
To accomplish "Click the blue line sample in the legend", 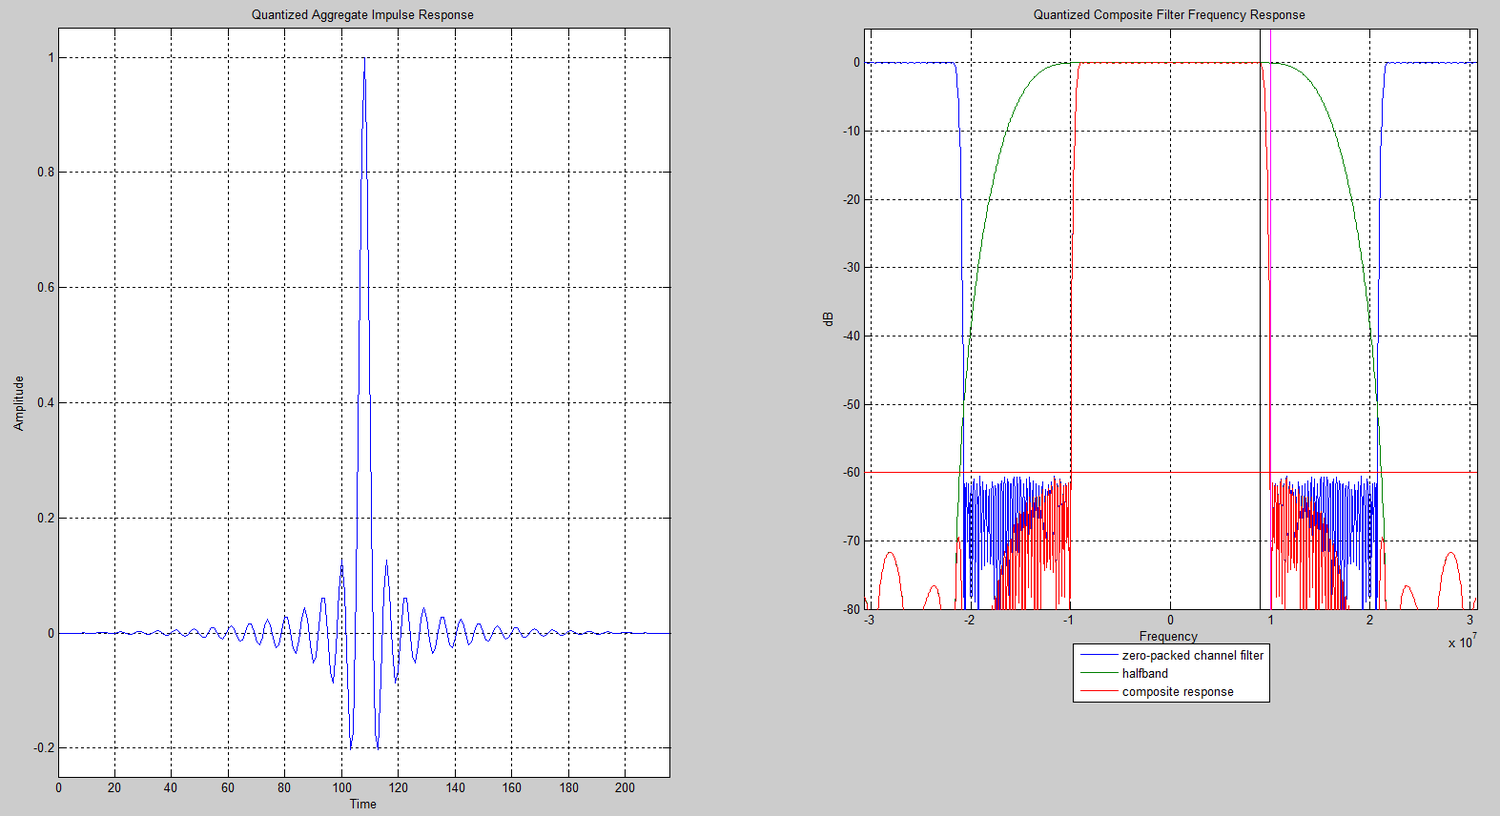I will [x=1098, y=656].
